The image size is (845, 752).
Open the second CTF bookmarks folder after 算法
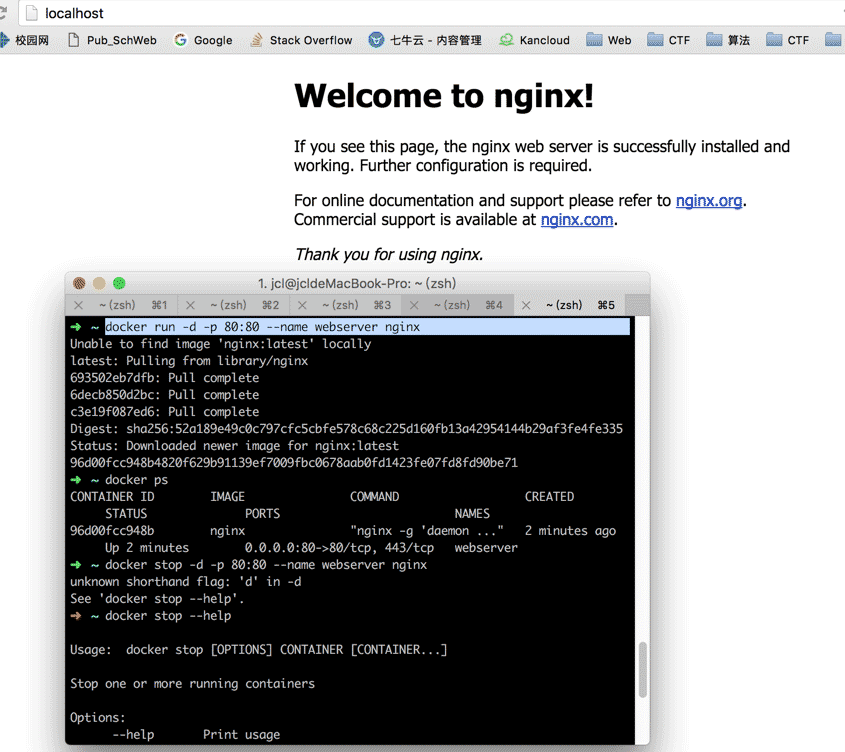[x=787, y=40]
